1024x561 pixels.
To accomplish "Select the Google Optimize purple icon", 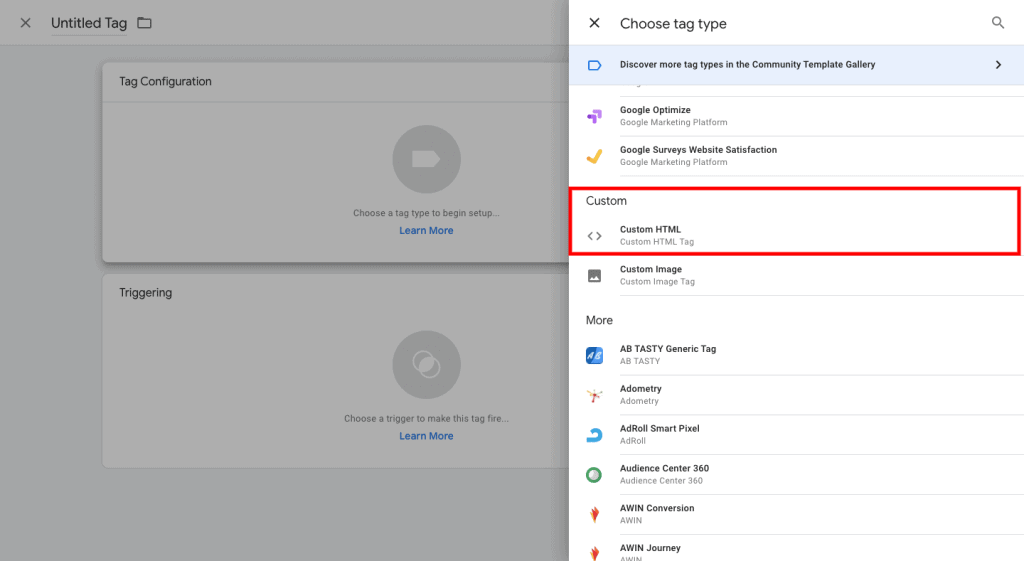I will [594, 116].
